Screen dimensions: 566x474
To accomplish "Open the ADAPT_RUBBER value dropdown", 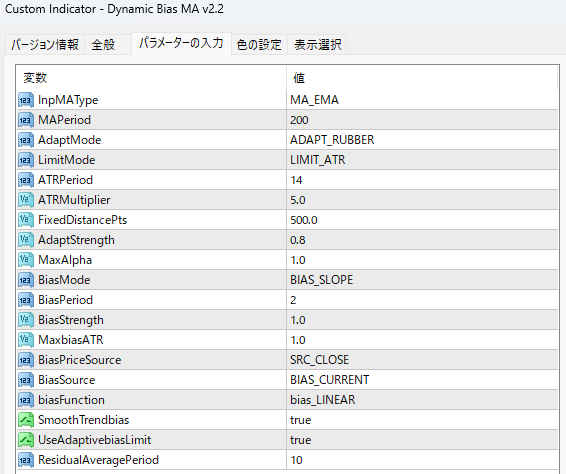I will pyautogui.click(x=422, y=140).
